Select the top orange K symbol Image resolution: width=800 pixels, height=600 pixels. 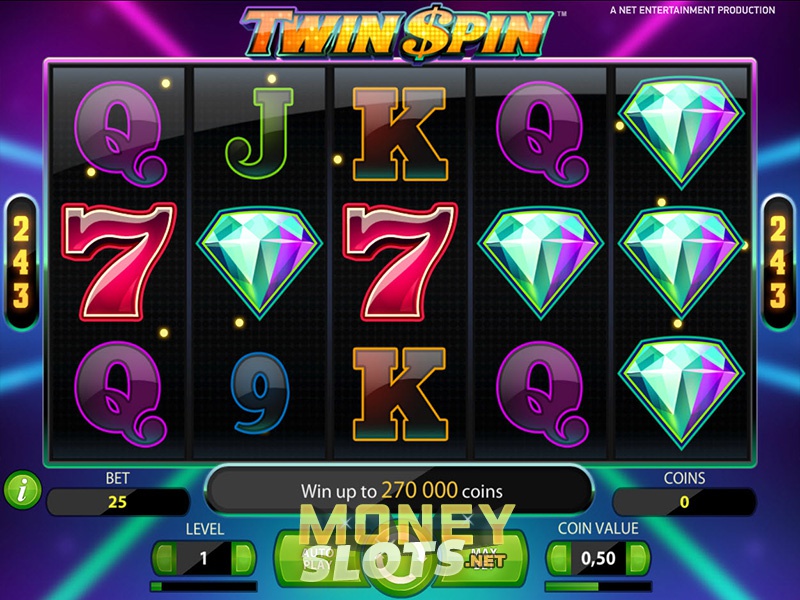[x=400, y=134]
